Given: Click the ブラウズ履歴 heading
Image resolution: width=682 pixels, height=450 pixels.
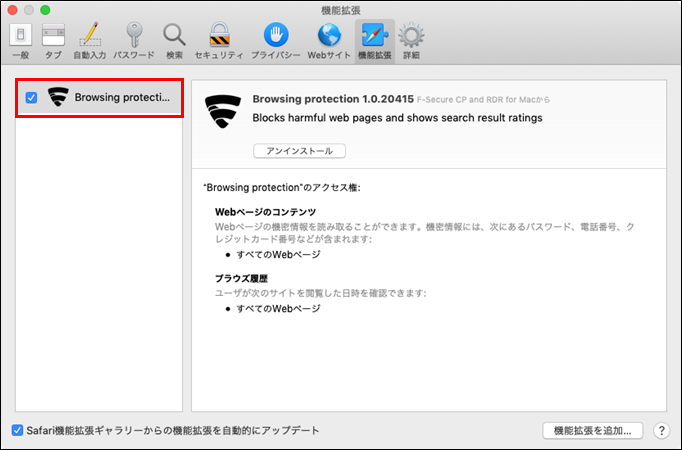Looking at the screenshot, I should pos(241,279).
